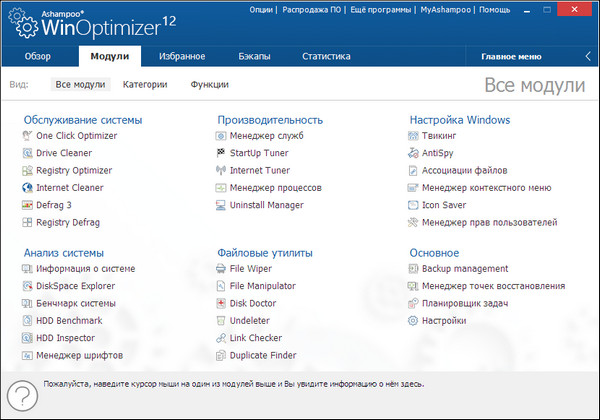Switch view to Функции

pyautogui.click(x=209, y=85)
